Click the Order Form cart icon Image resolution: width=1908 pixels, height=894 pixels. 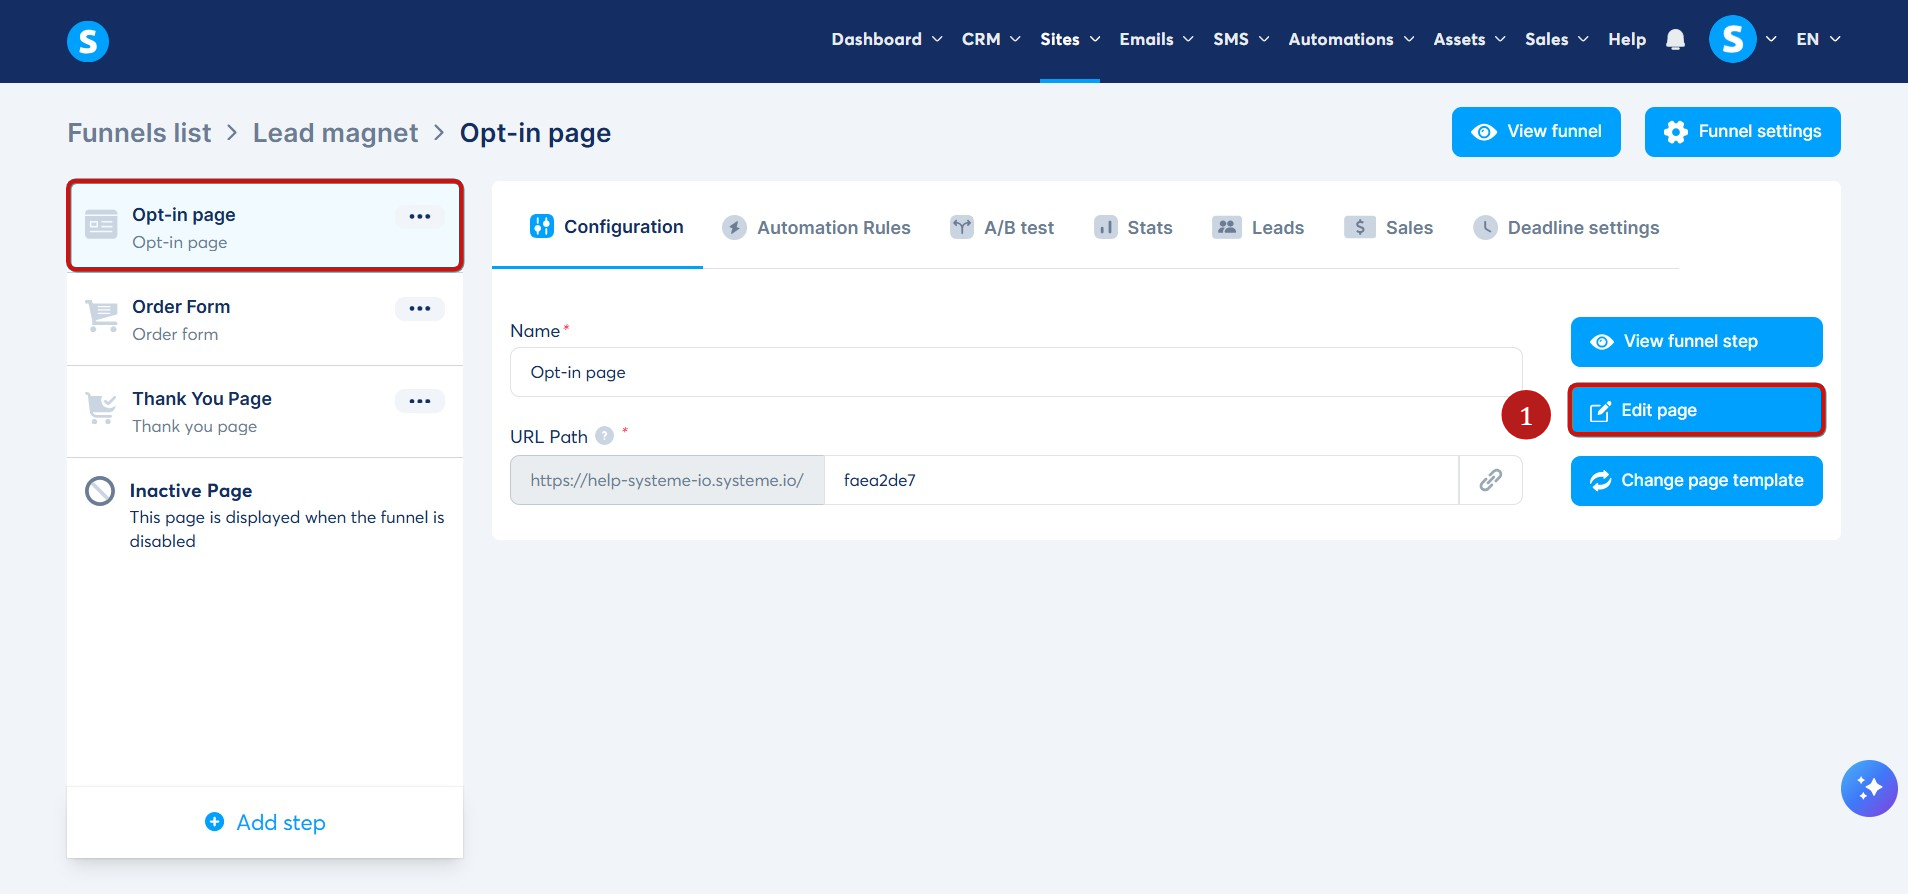coord(101,316)
